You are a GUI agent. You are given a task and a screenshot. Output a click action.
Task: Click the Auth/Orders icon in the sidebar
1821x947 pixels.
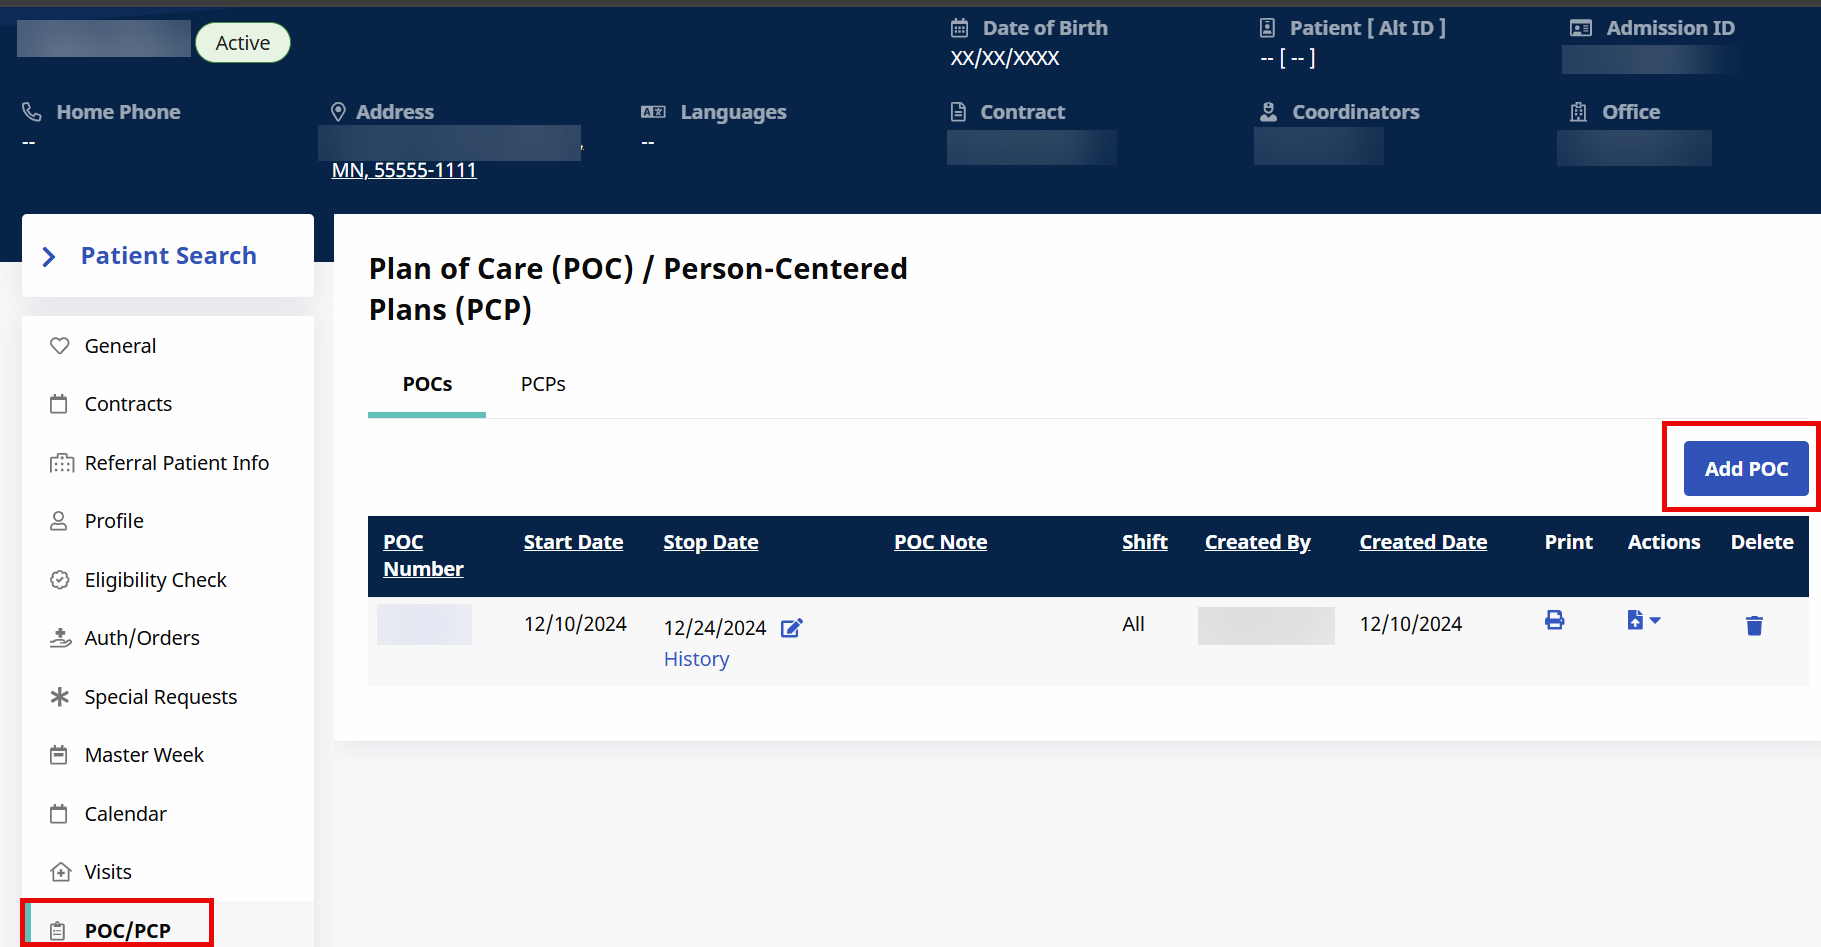pyautogui.click(x=60, y=638)
